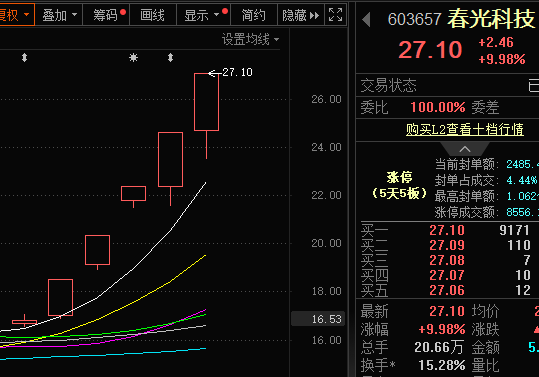Image resolution: width=539 pixels, height=377 pixels.
Task: Hide the side panel via 隐藏 button
Action: pyautogui.click(x=301, y=15)
